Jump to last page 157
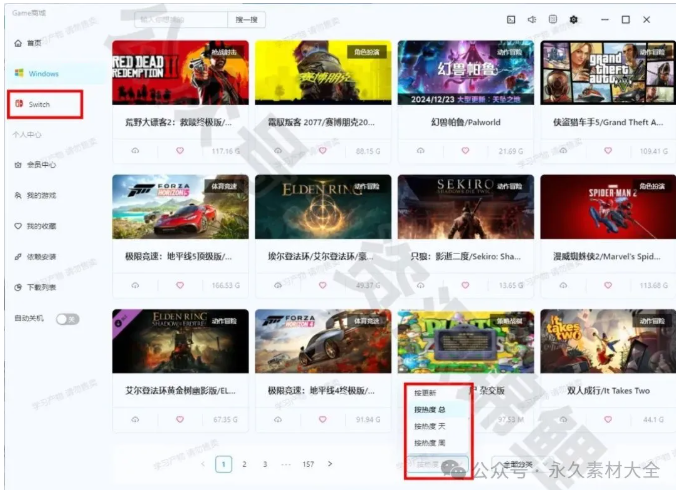676x490 pixels. (x=308, y=464)
